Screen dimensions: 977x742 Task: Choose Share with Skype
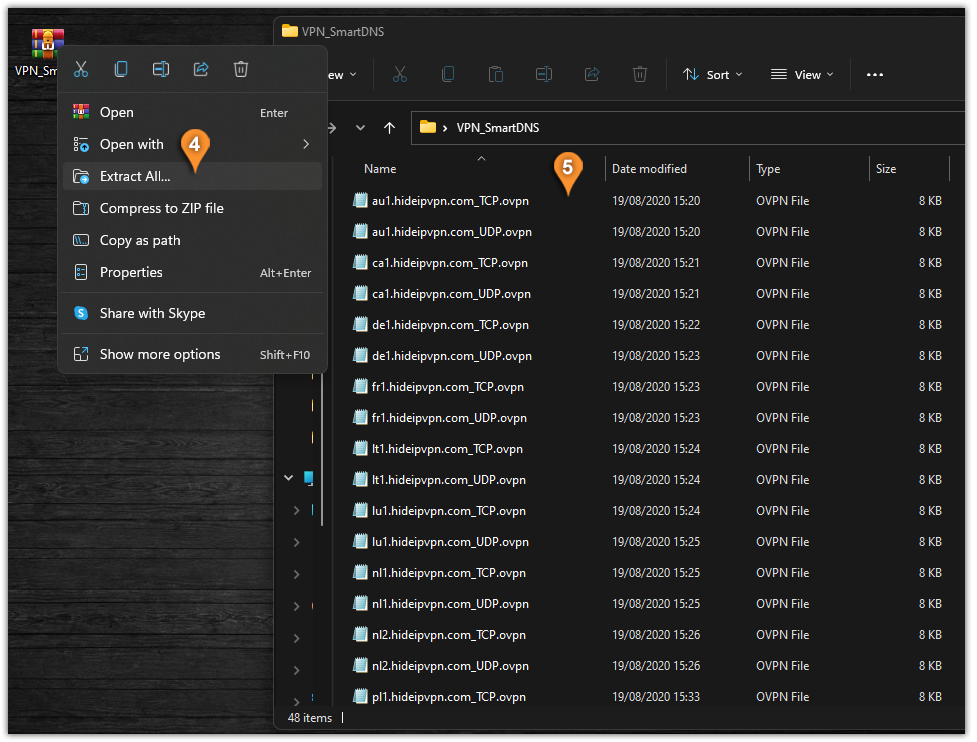pyautogui.click(x=193, y=313)
